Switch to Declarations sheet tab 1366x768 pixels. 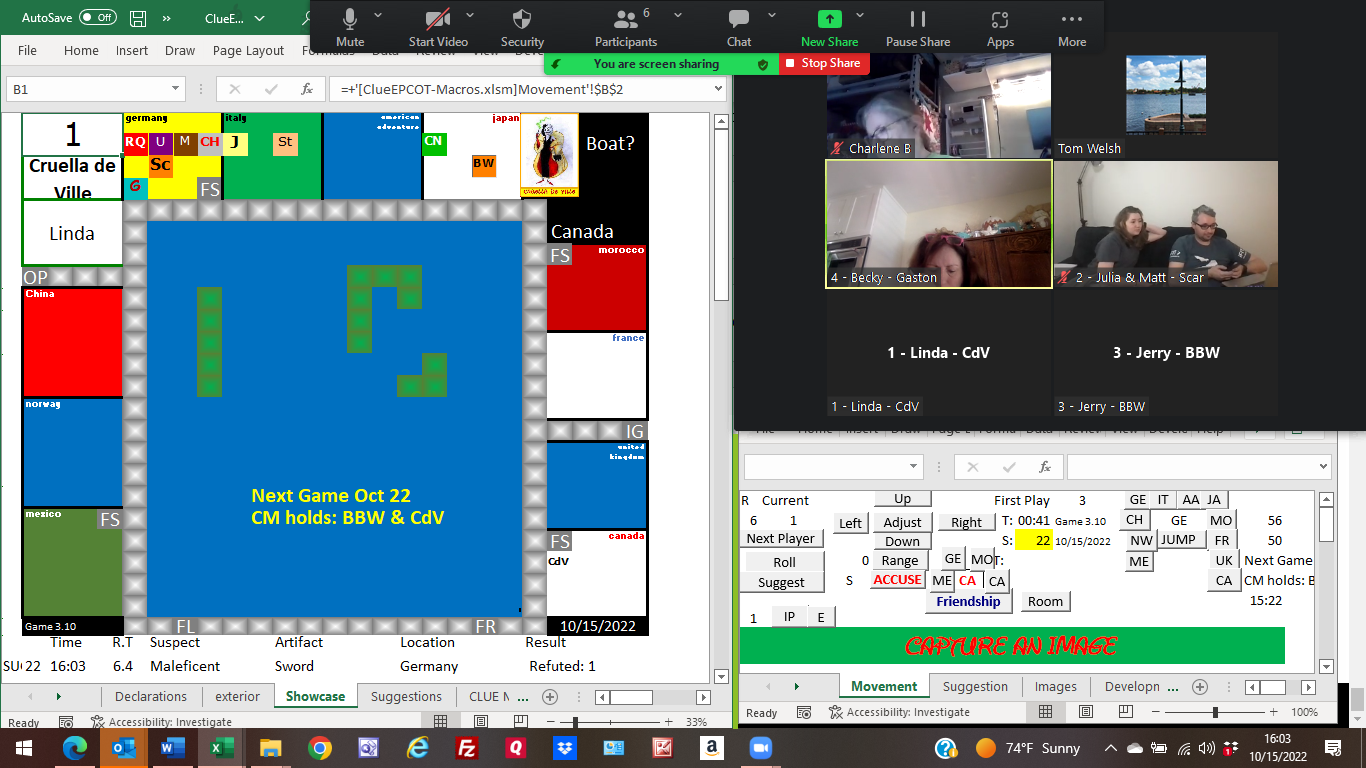click(x=150, y=696)
